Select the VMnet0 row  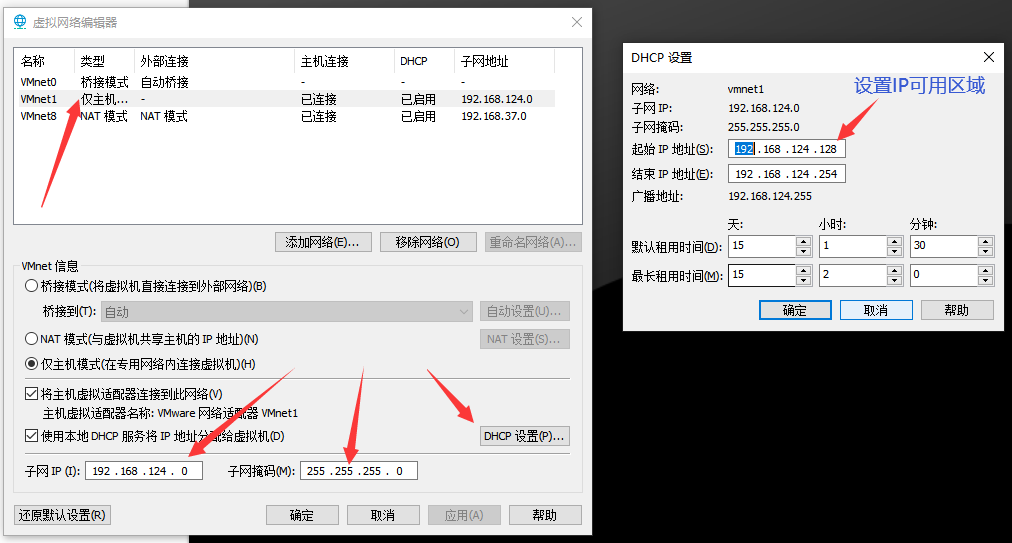(284, 82)
